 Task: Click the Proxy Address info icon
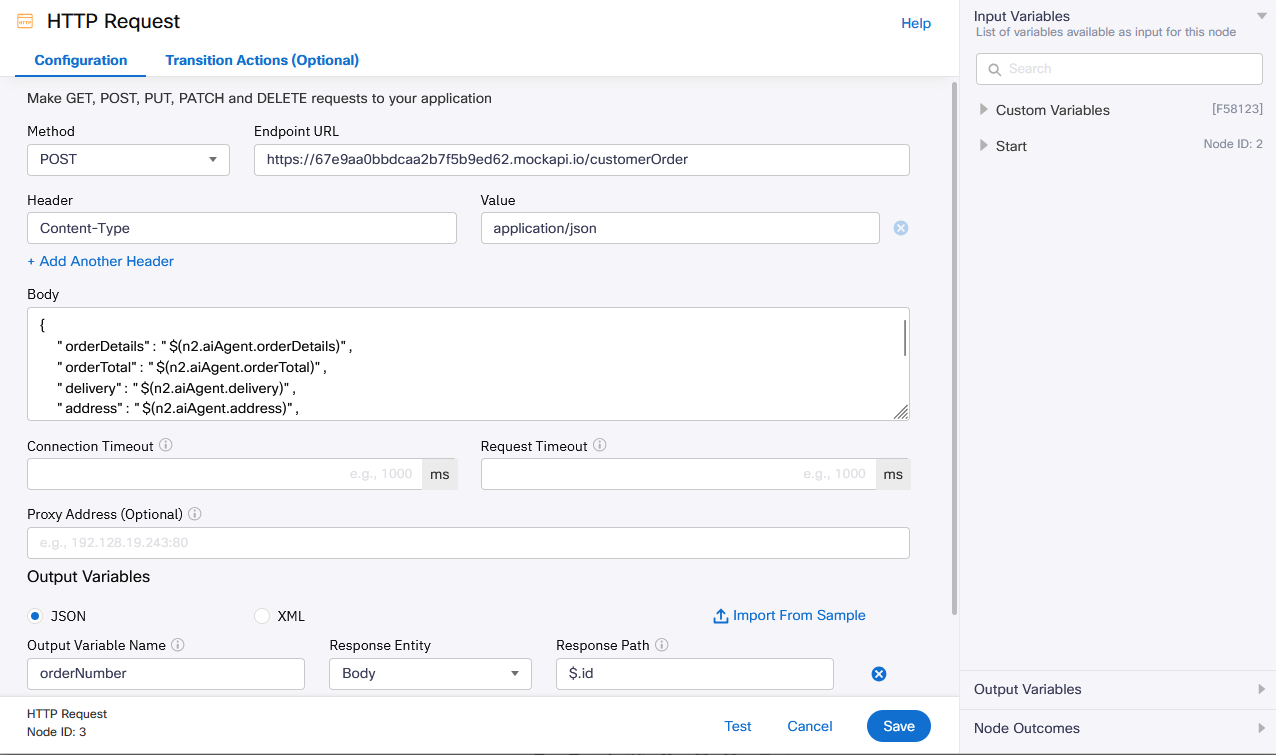click(x=195, y=514)
